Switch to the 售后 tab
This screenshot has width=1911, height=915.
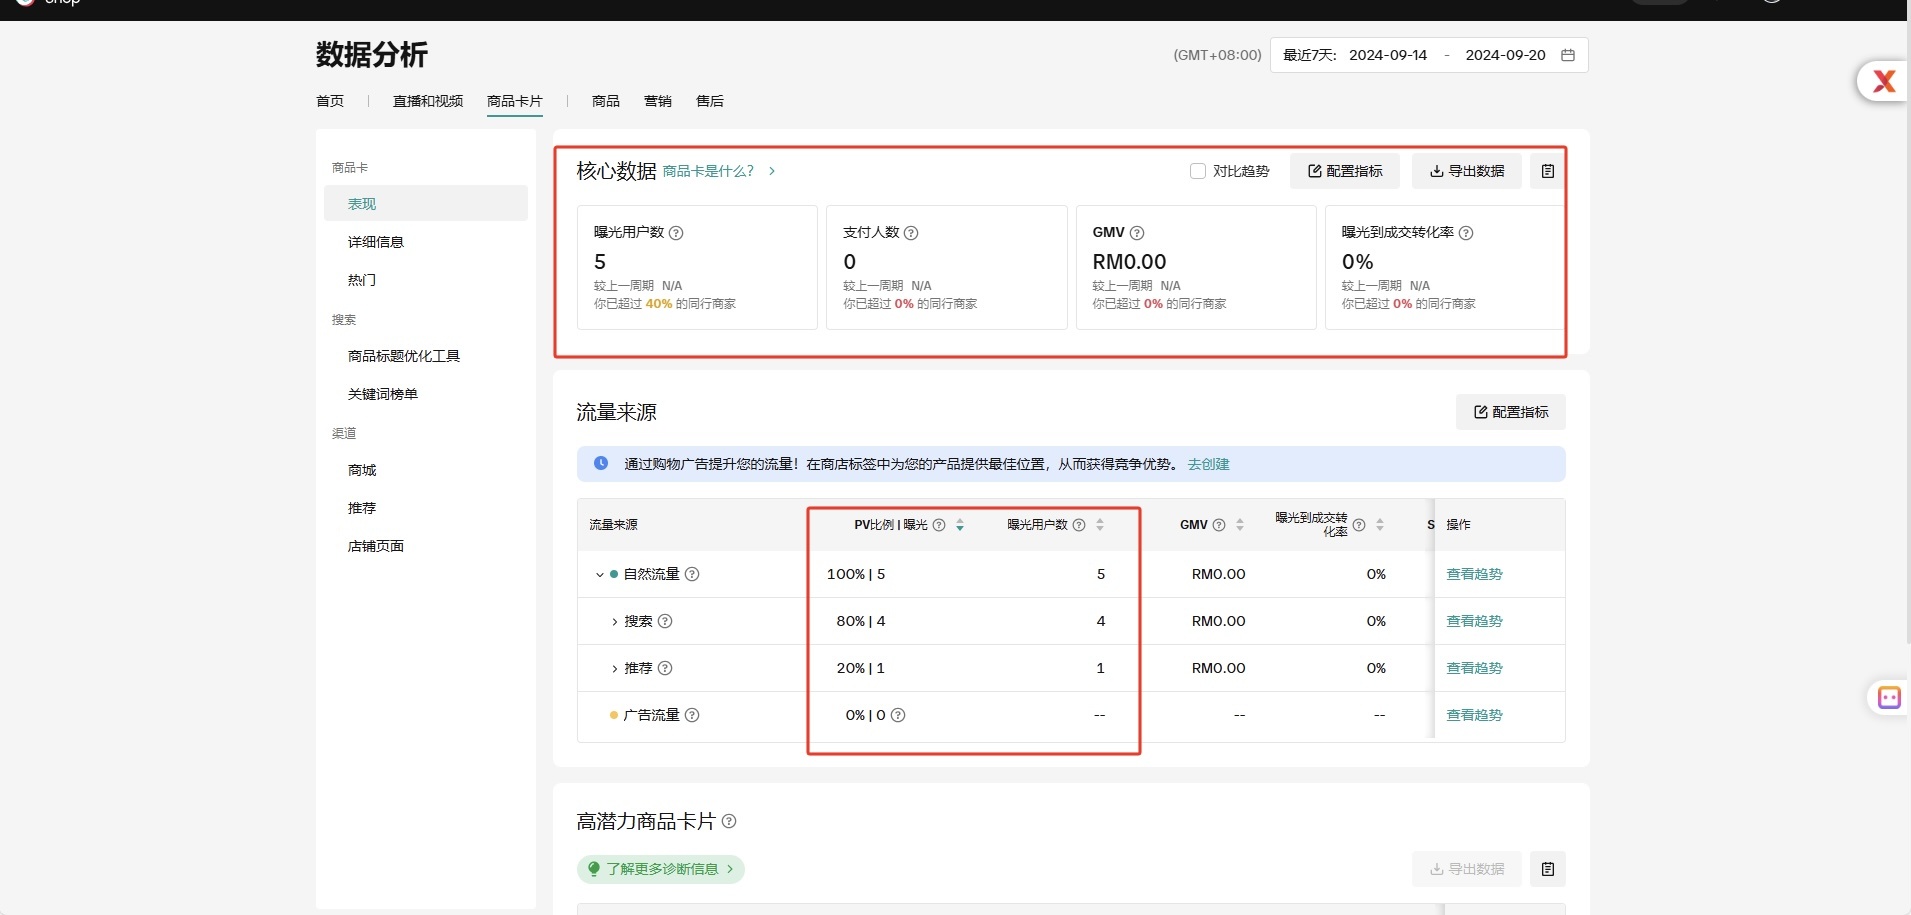tap(710, 101)
